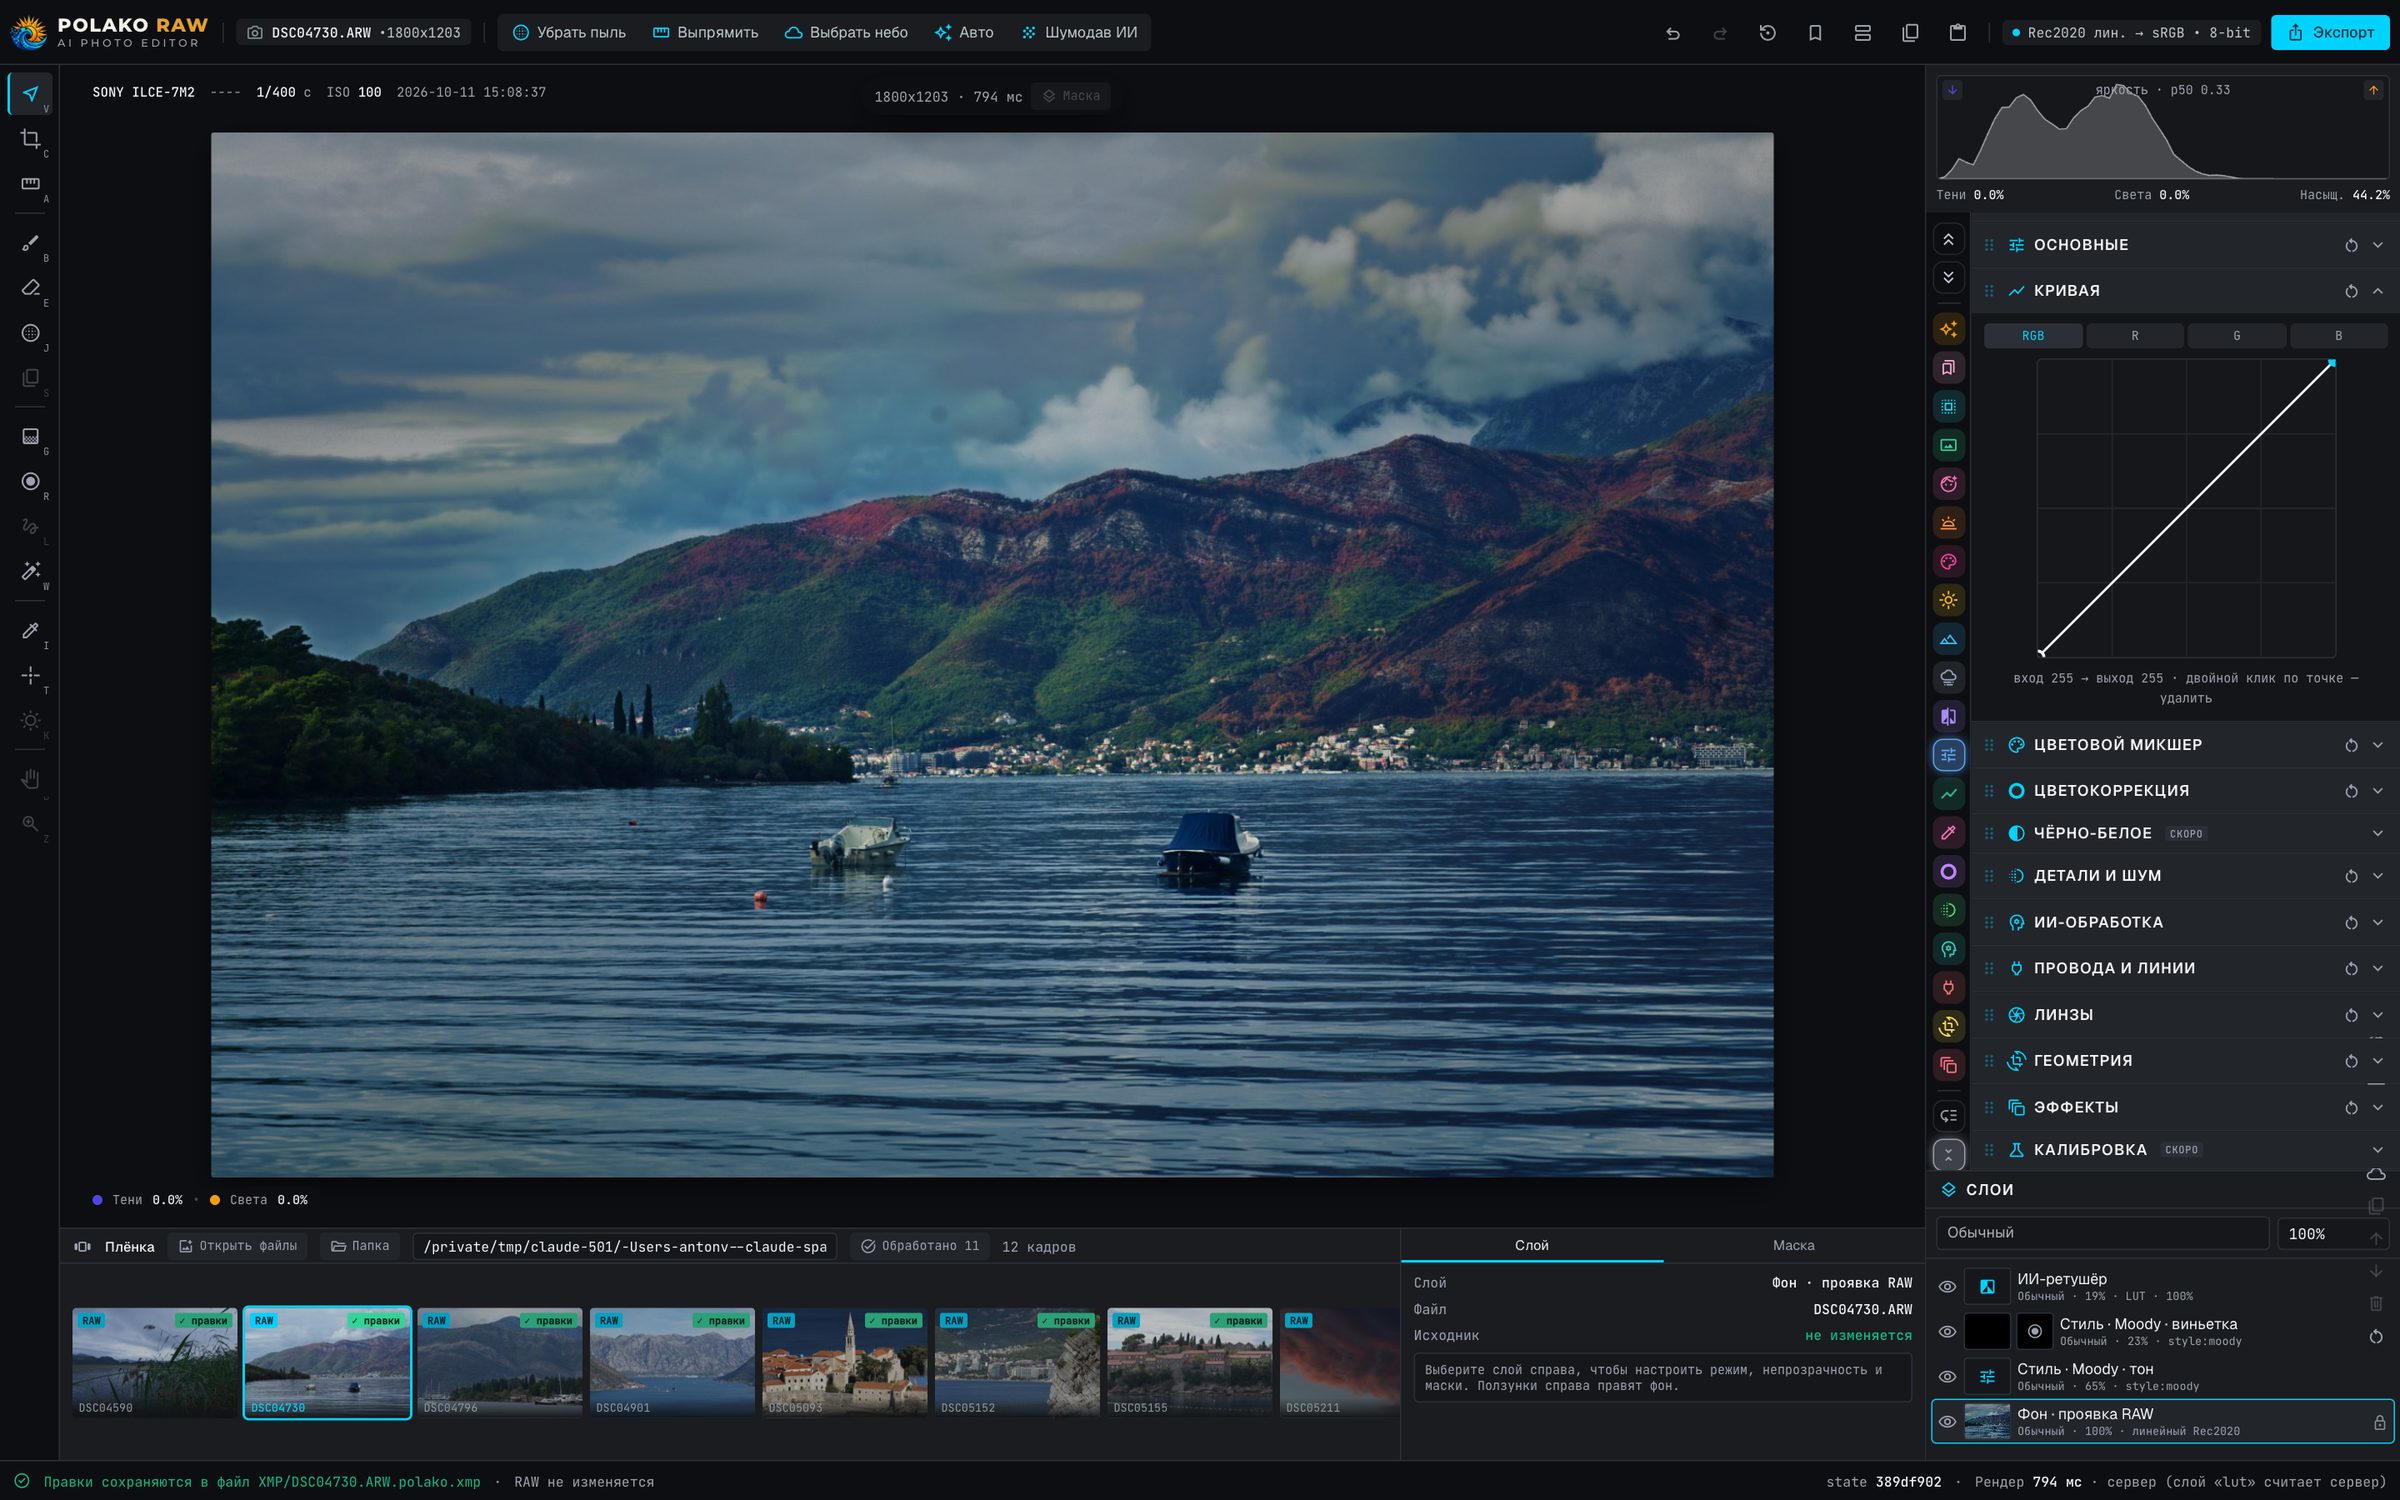The height and width of the screenshot is (1500, 2400).
Task: Expand the ЦВЕТОВОЙ МИКШЕР section
Action: [x=2377, y=745]
